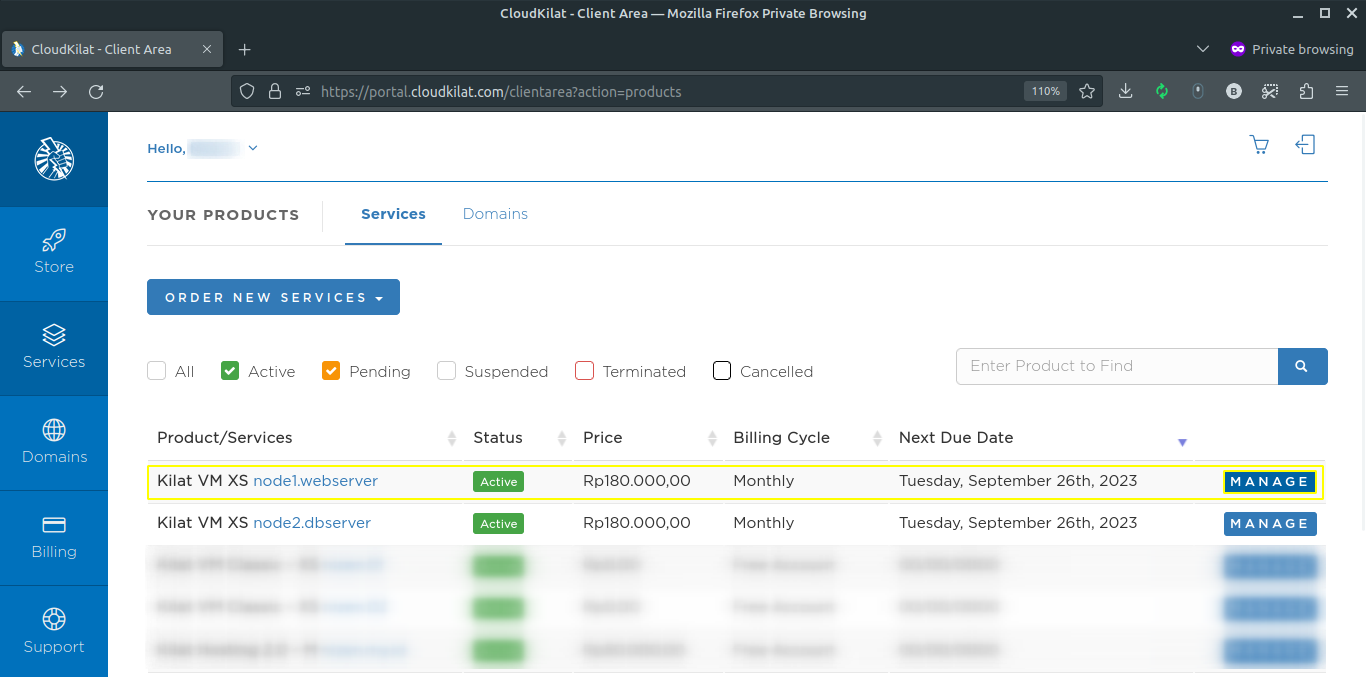Viewport: 1366px width, 677px height.
Task: Click the magnifier search button
Action: pyautogui.click(x=1302, y=367)
